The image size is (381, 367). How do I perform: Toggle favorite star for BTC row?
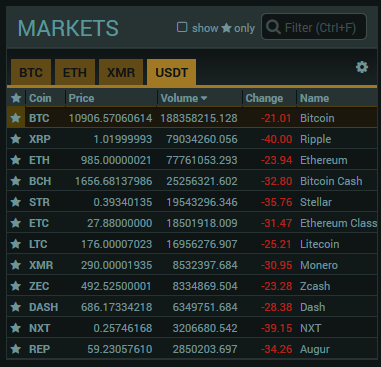tap(16, 118)
